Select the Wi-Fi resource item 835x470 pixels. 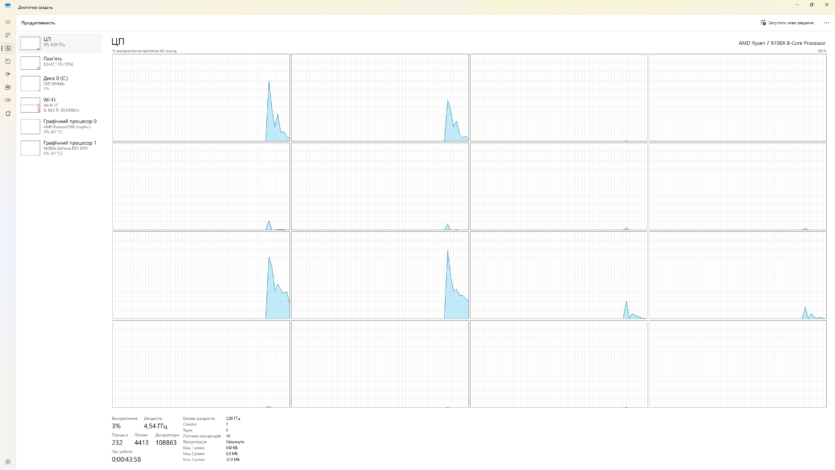click(60, 105)
